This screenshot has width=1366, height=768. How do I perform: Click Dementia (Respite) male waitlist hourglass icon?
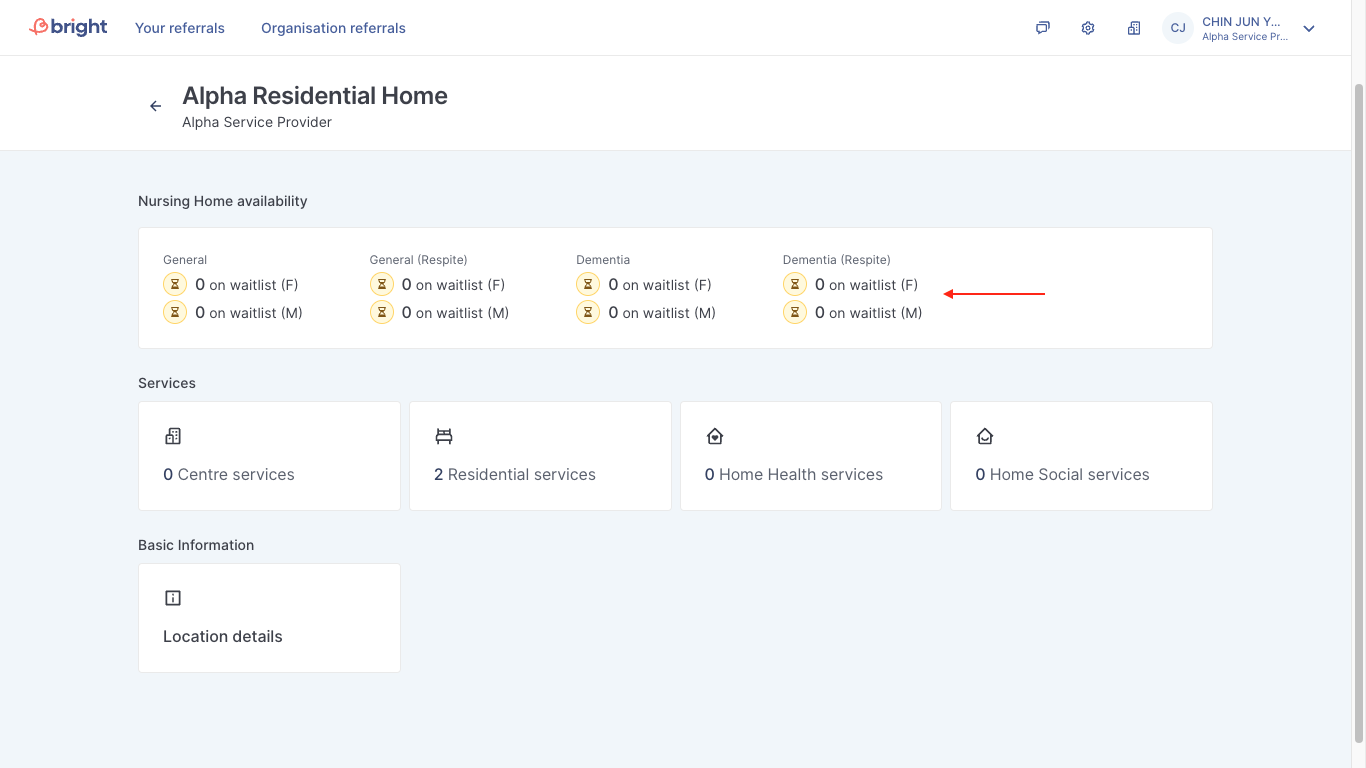(795, 313)
